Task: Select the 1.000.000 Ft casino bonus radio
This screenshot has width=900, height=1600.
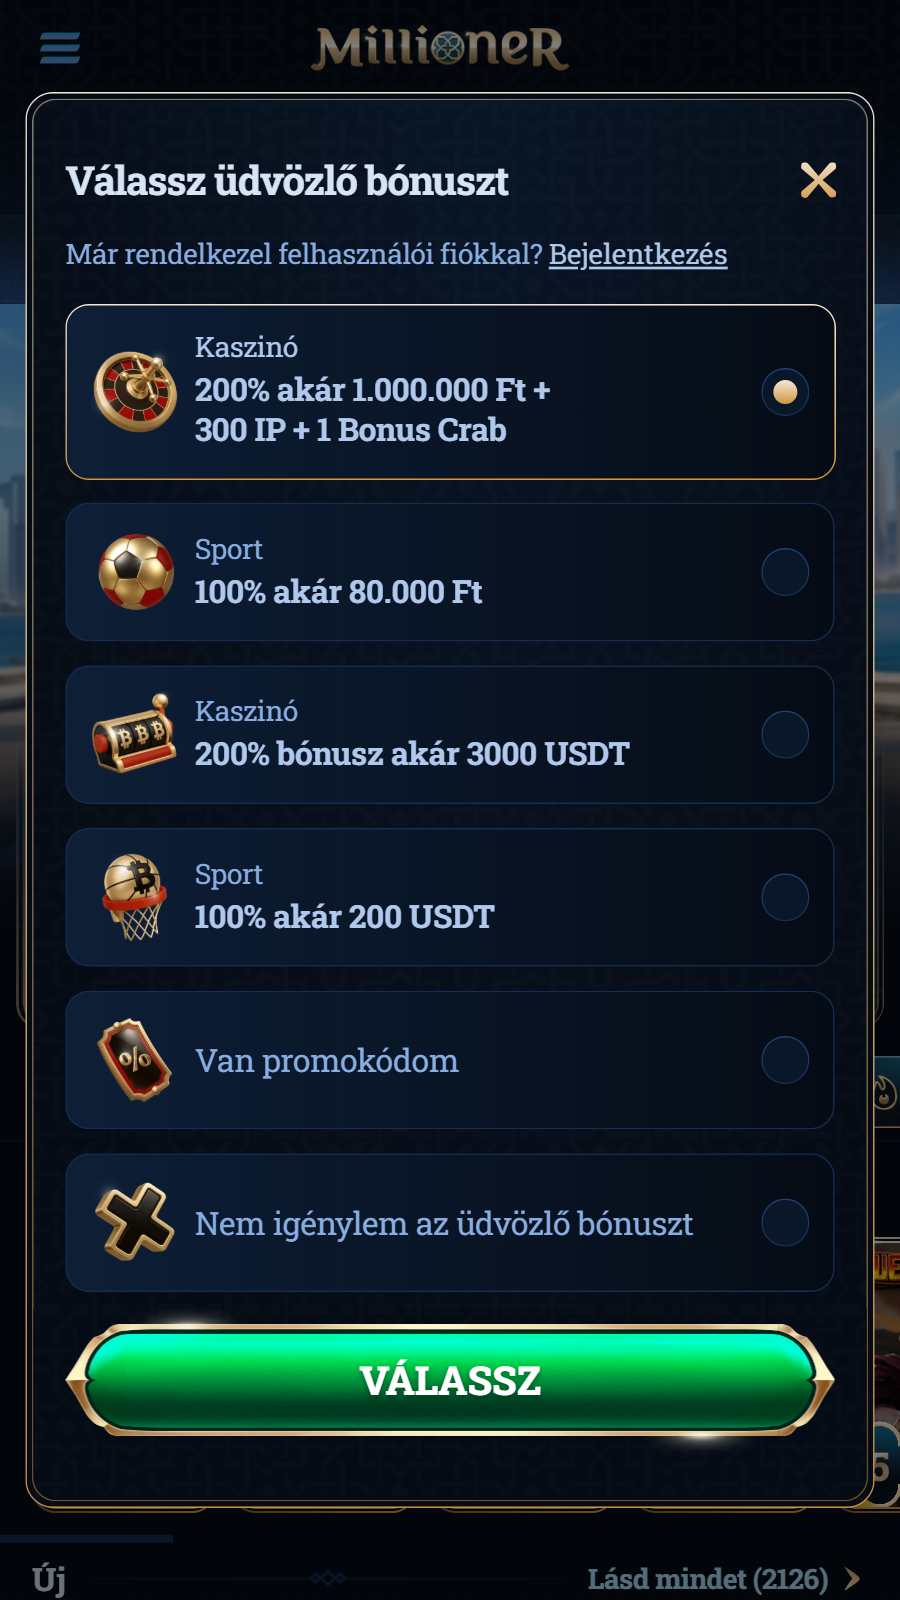Action: coord(785,391)
